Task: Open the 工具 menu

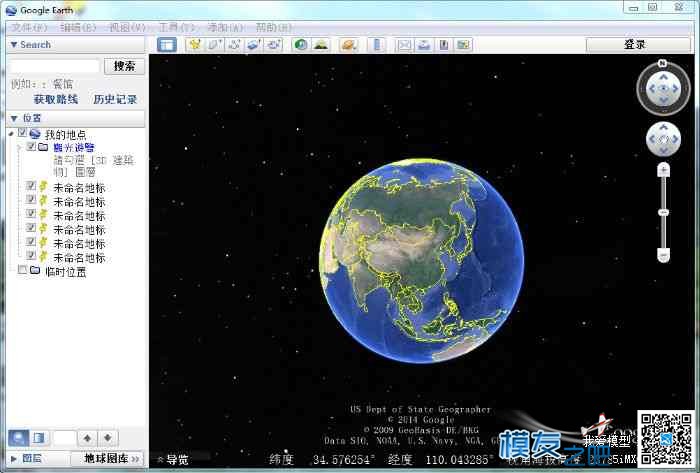Action: click(x=177, y=28)
